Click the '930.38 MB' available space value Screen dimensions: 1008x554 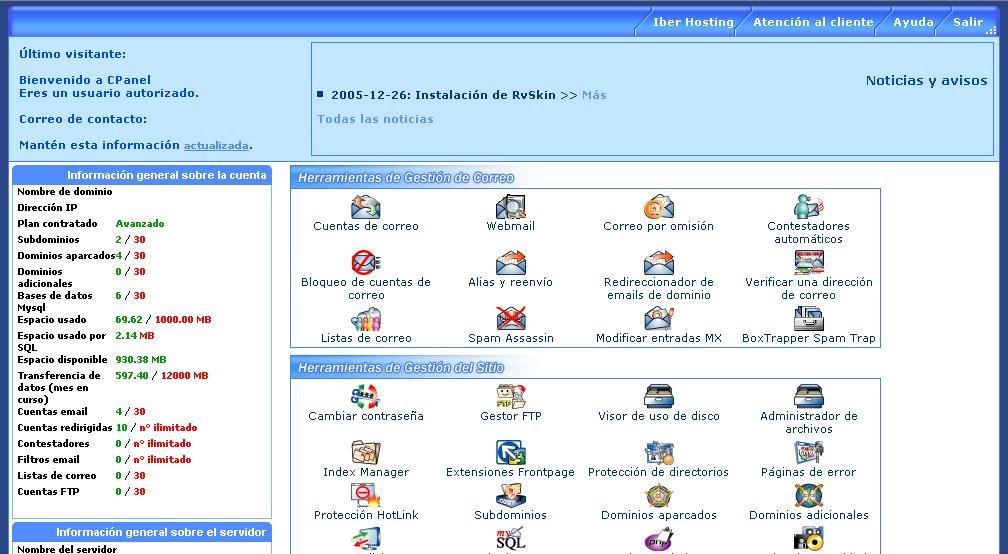[141, 359]
